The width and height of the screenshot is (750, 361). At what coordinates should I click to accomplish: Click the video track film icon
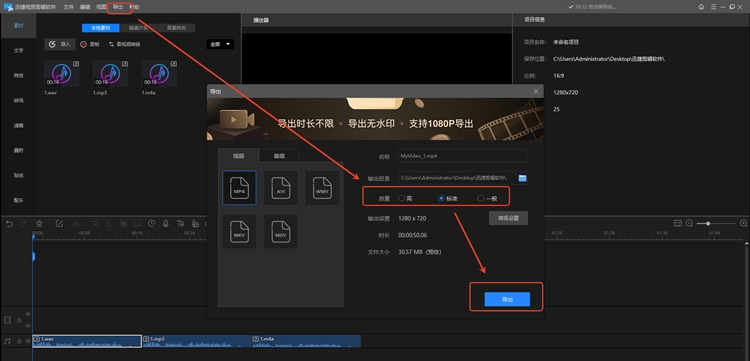pyautogui.click(x=7, y=320)
